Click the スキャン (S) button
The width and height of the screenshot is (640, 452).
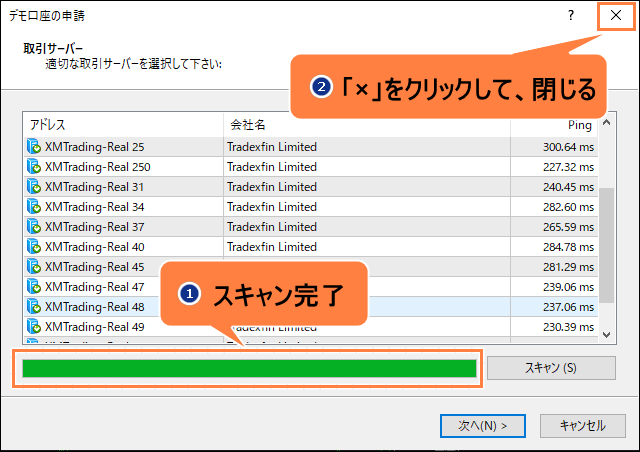tap(551, 368)
